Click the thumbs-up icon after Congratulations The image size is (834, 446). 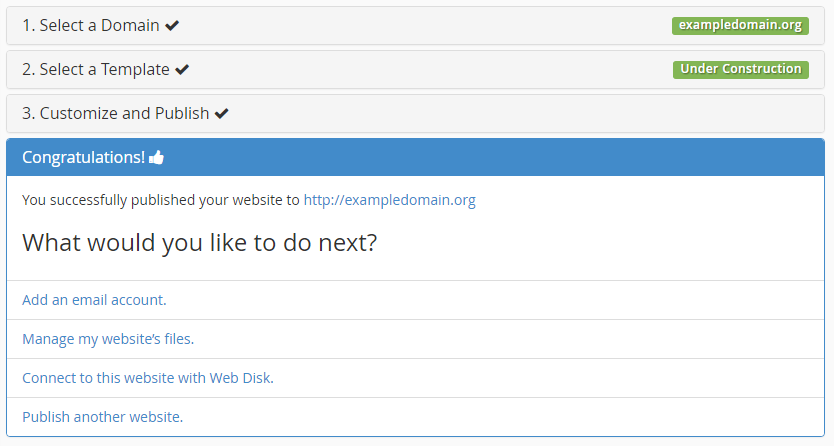point(156,157)
